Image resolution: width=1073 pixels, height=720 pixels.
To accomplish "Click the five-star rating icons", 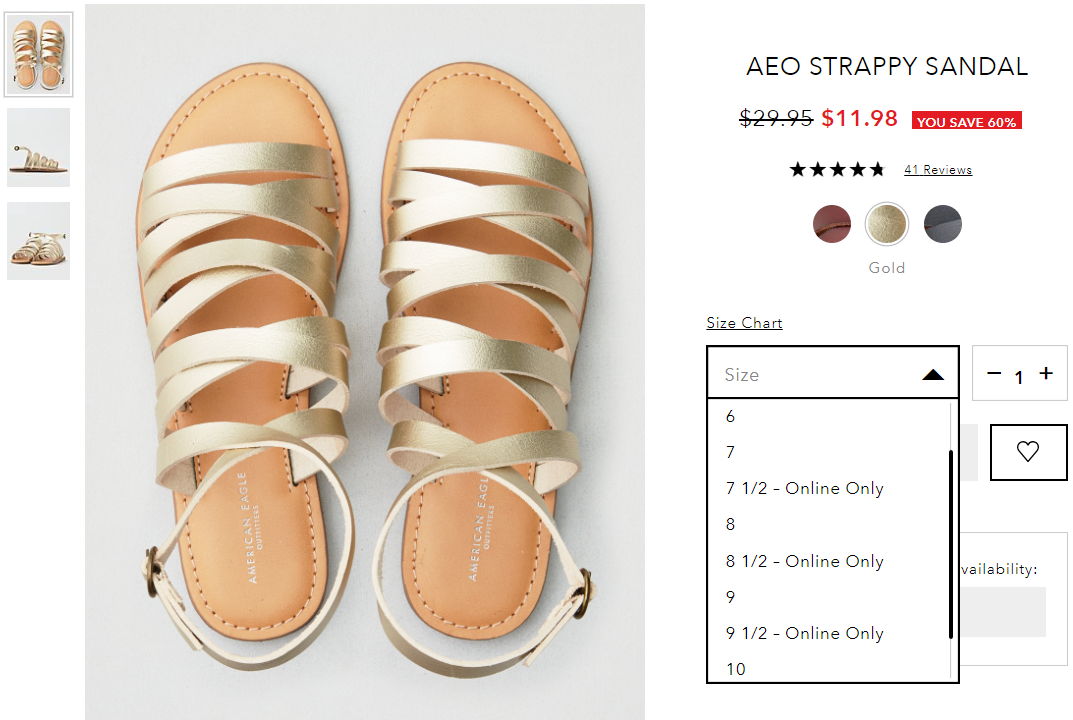I will [837, 169].
